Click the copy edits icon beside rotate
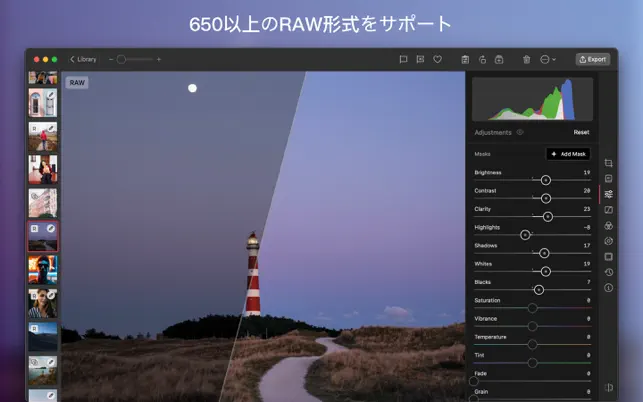 pyautogui.click(x=499, y=59)
